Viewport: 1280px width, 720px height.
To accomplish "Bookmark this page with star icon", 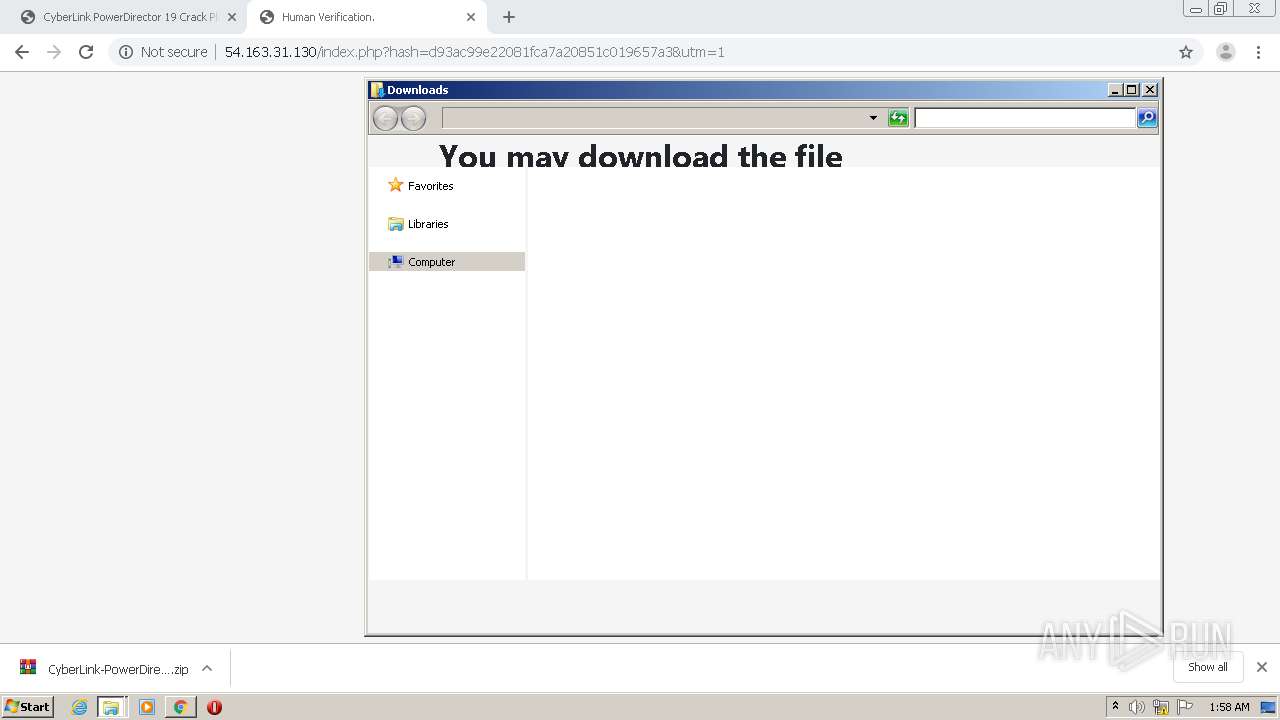I will coord(1186,52).
